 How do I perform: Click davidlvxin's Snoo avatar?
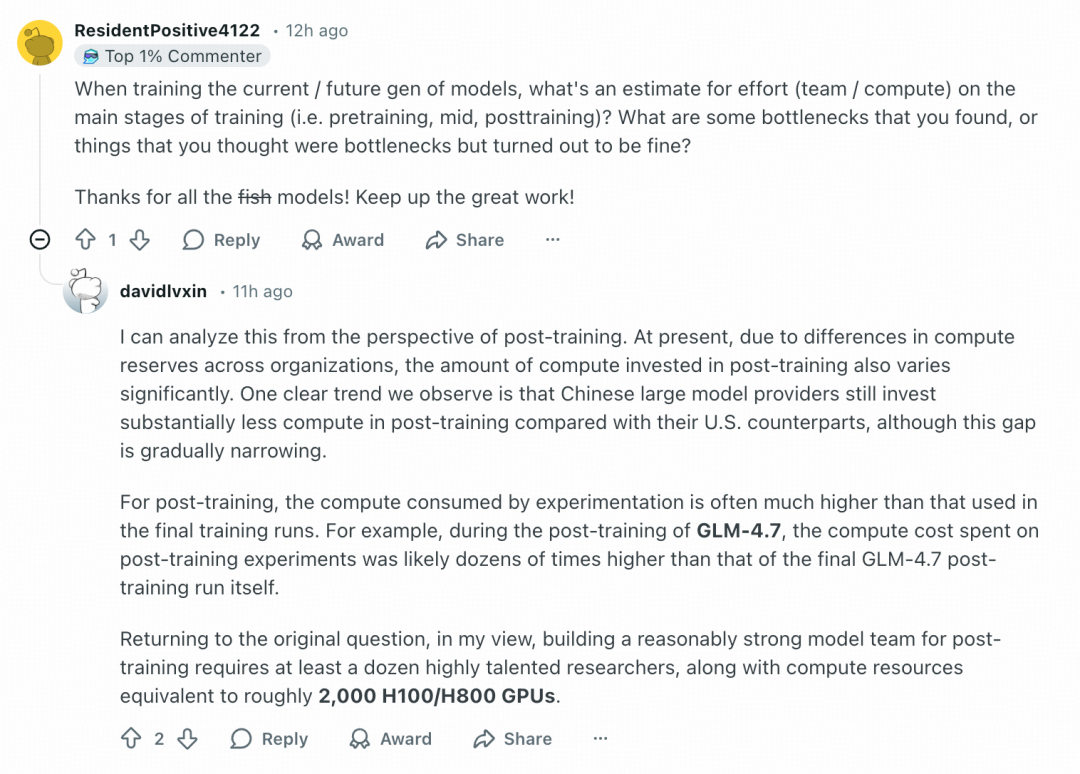85,291
